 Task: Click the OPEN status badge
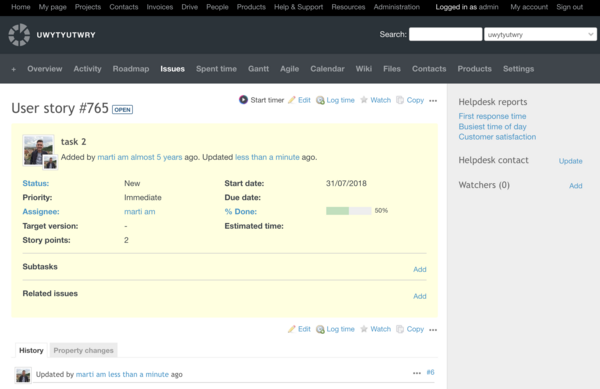pos(122,109)
